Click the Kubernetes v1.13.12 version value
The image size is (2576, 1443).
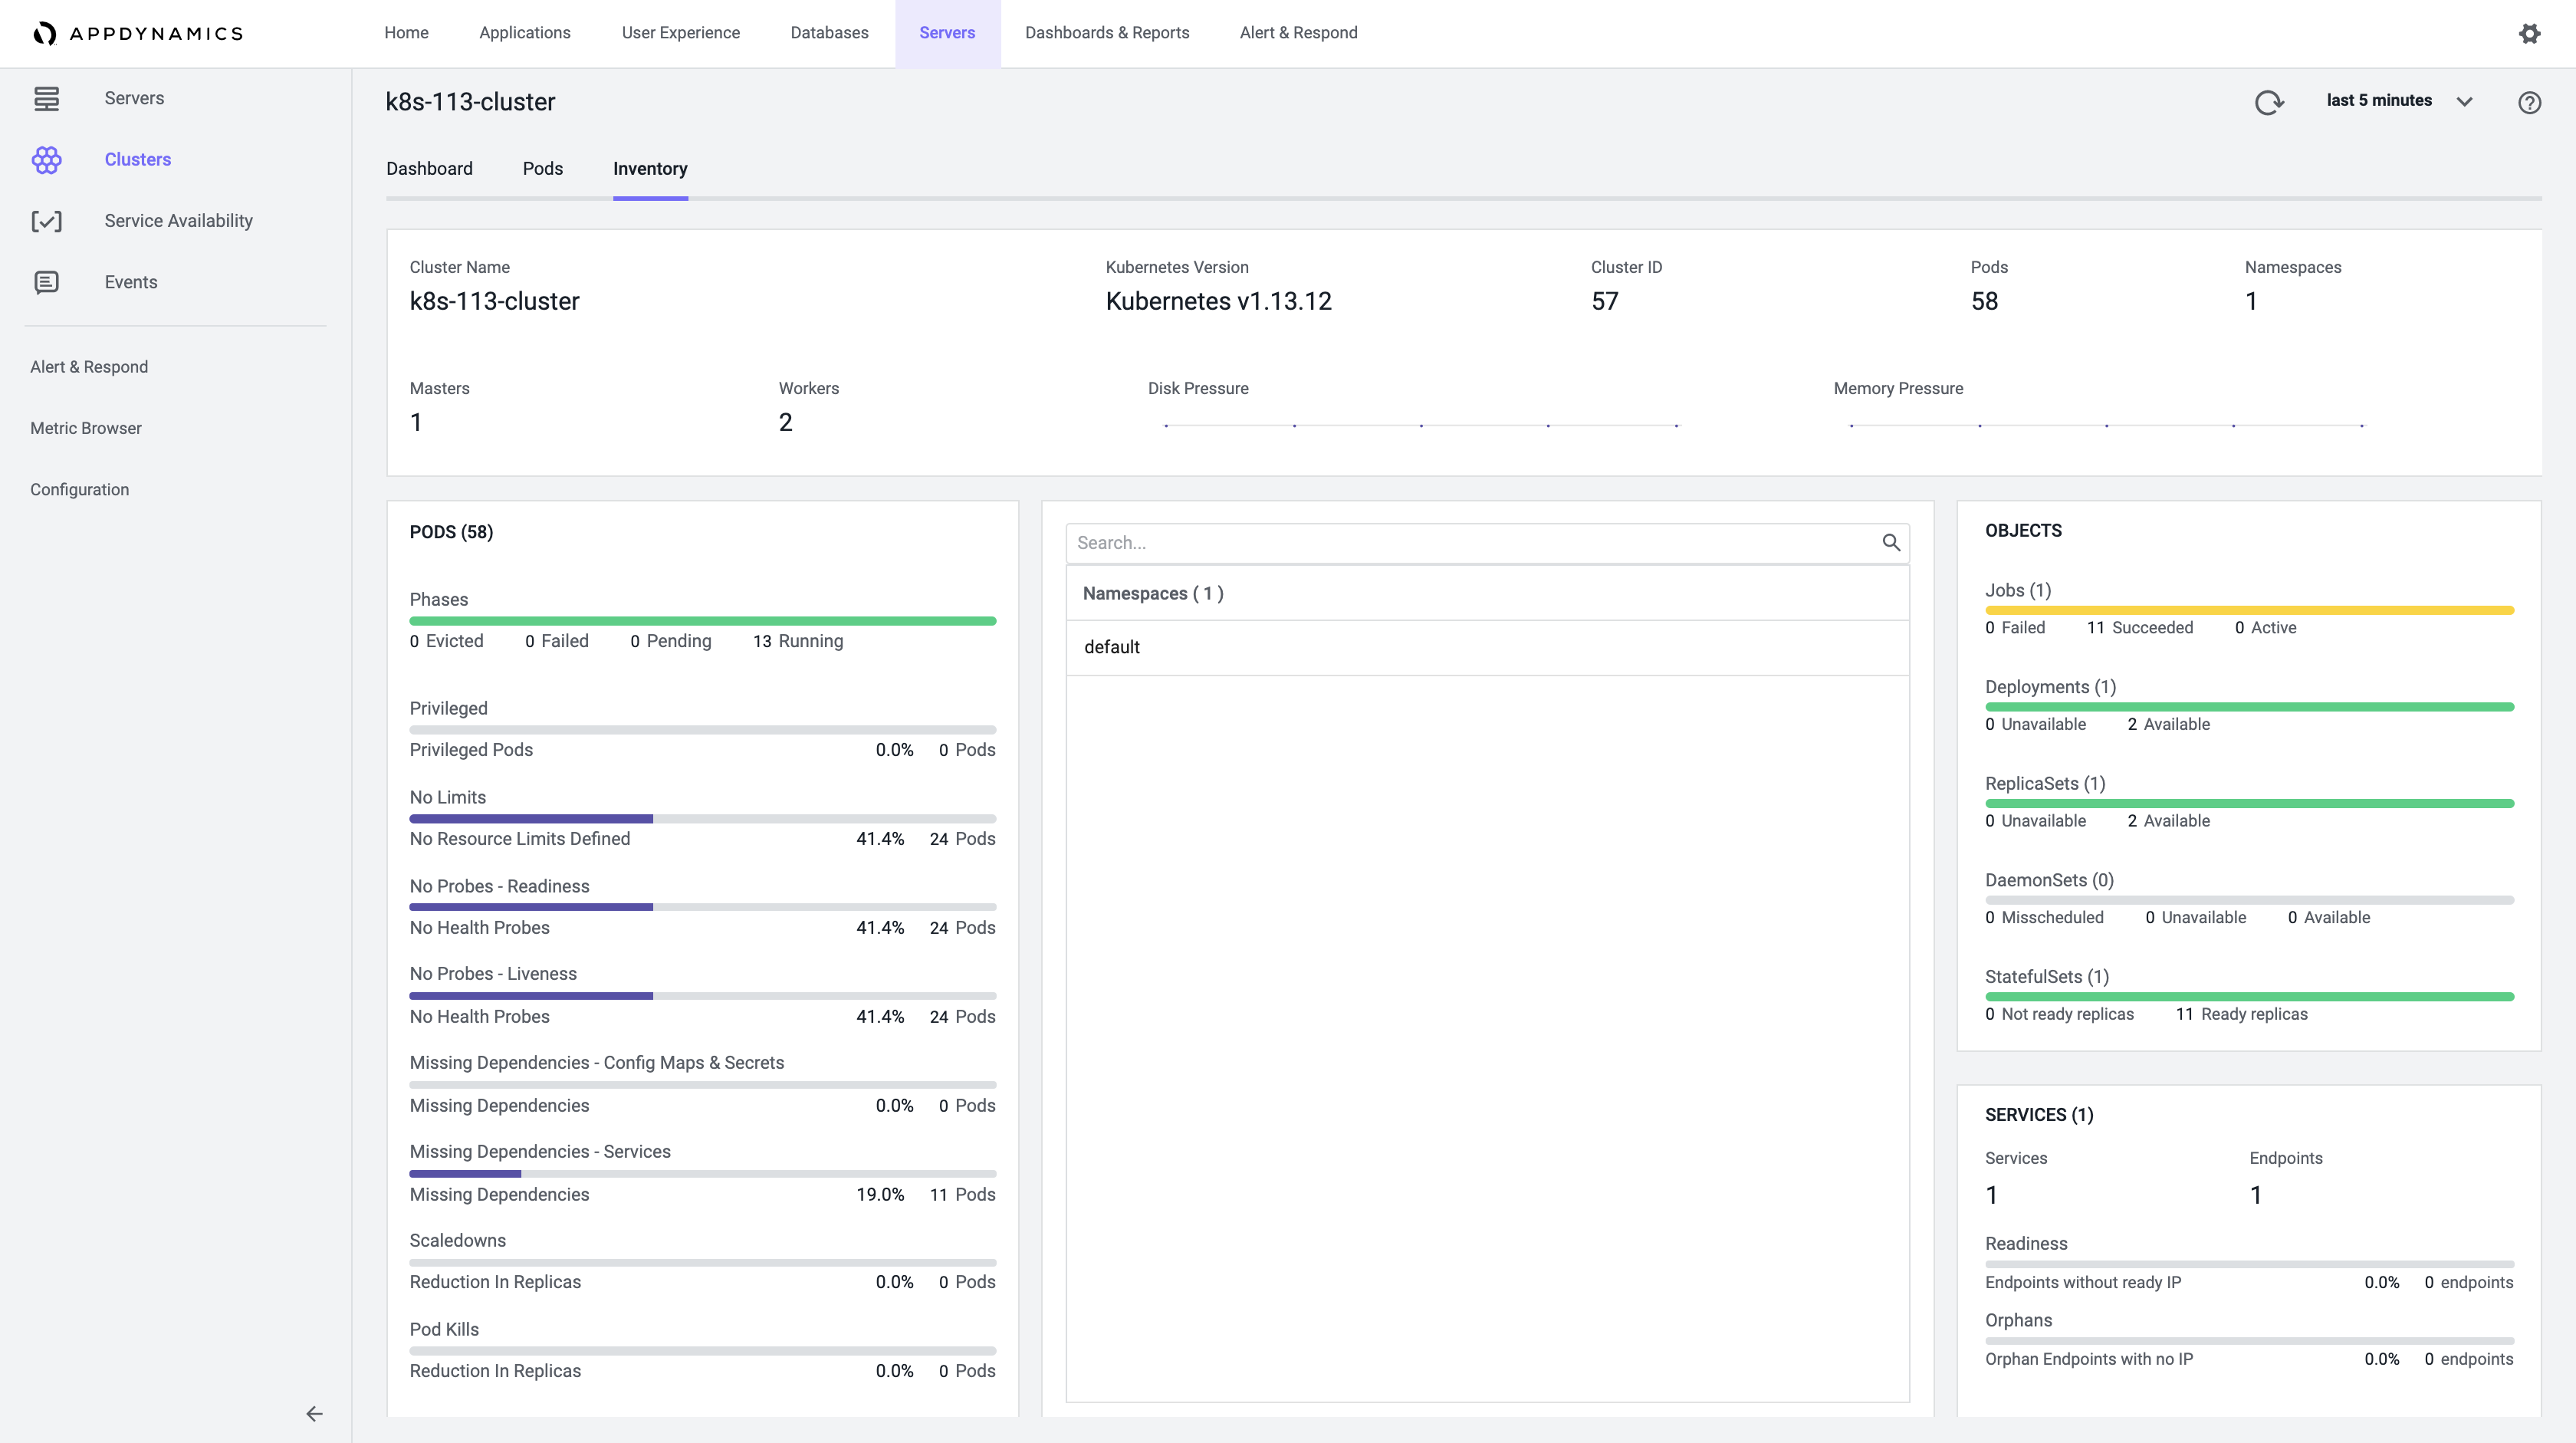coord(1218,301)
